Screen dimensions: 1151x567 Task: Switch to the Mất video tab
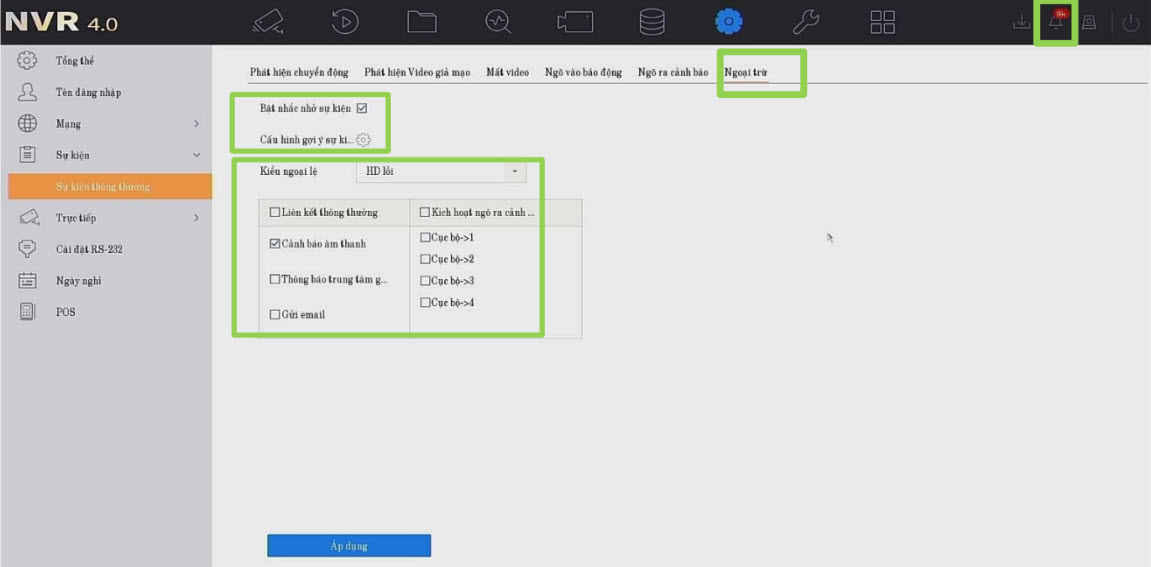(507, 73)
